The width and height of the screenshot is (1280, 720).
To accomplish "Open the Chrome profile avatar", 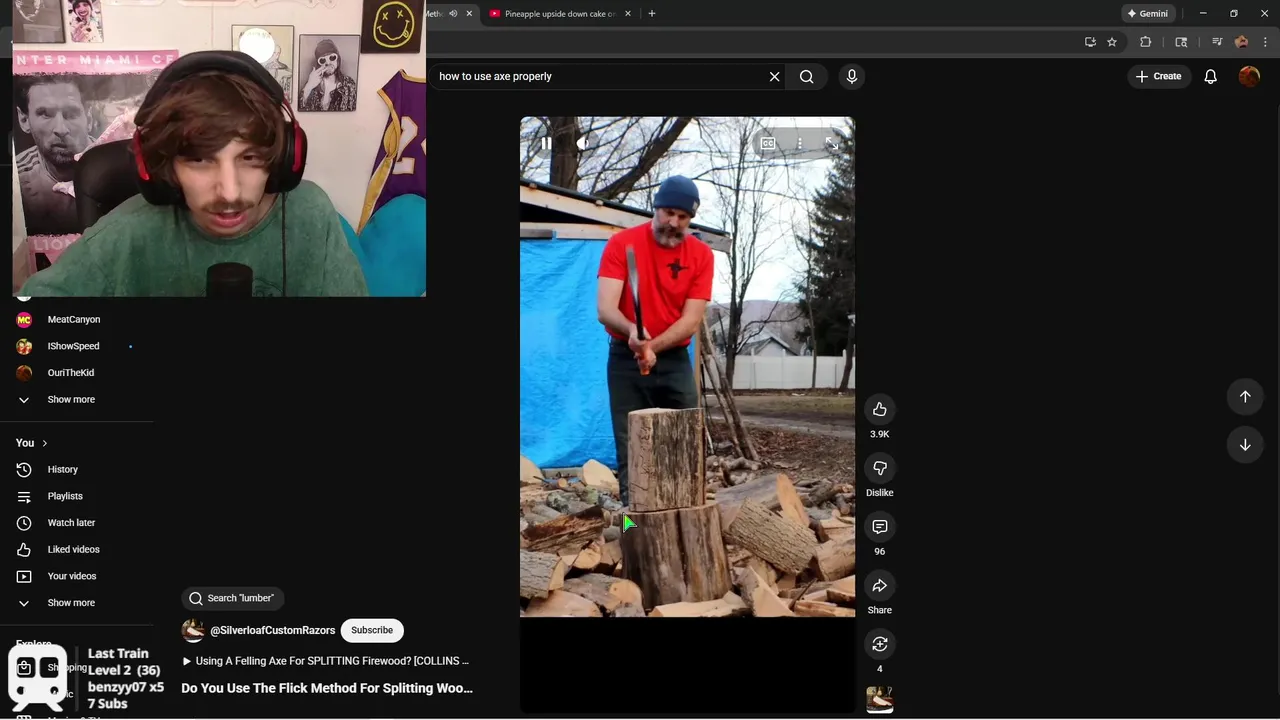I will point(1242,42).
